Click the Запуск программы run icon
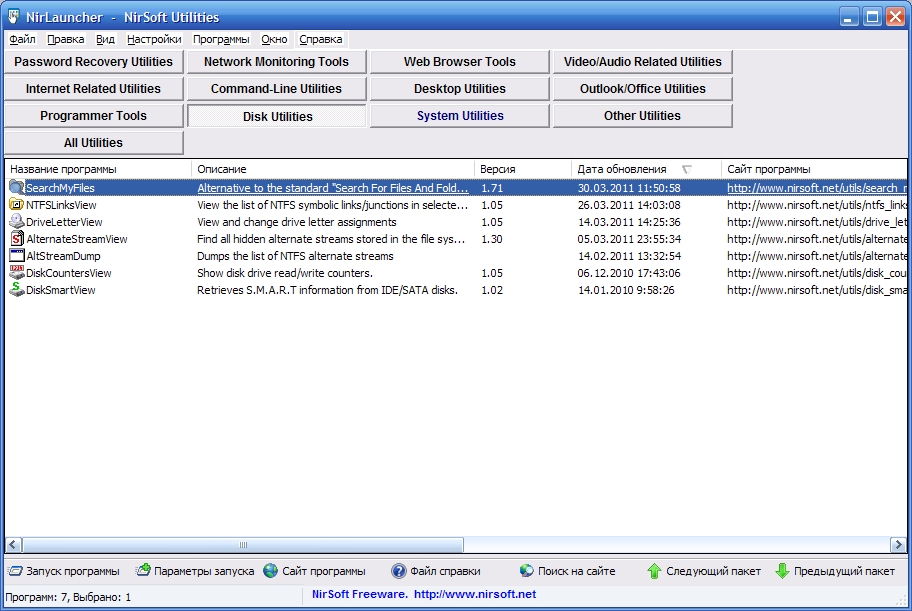The height and width of the screenshot is (611, 912). [x=15, y=571]
